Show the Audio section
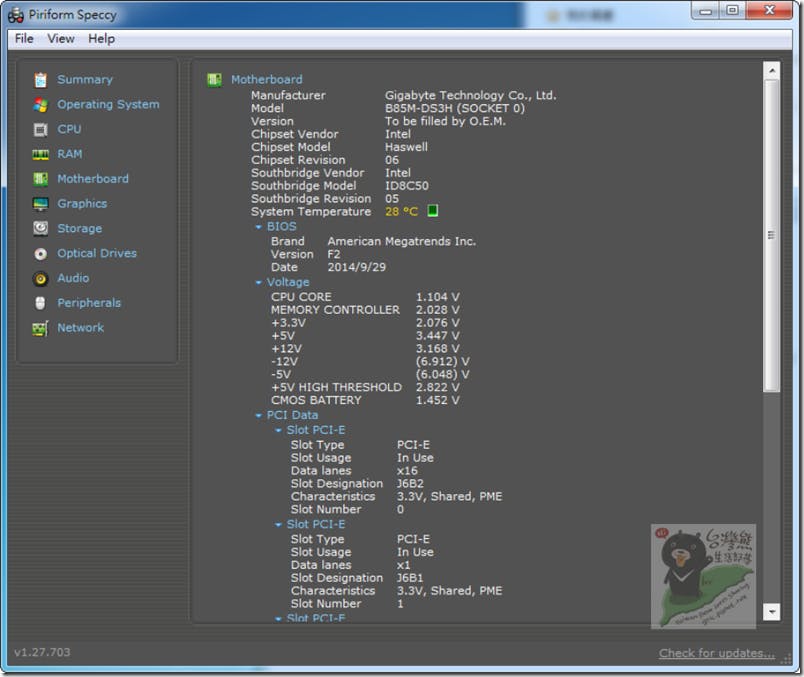 tap(73, 278)
